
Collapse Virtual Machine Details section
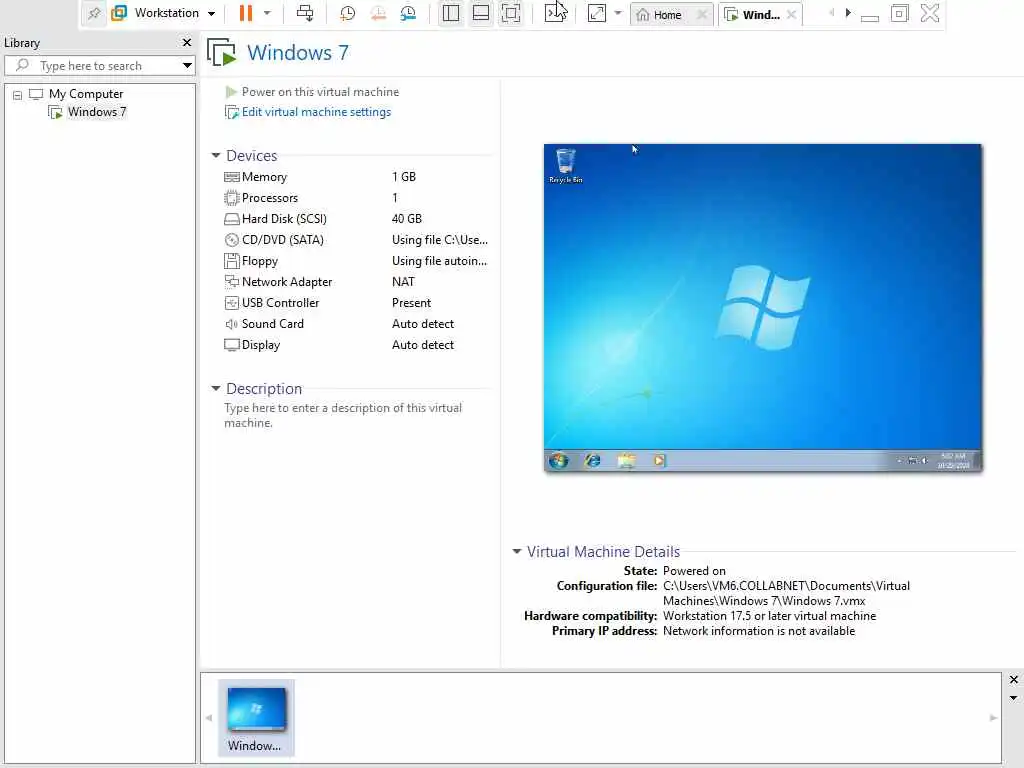tap(517, 551)
